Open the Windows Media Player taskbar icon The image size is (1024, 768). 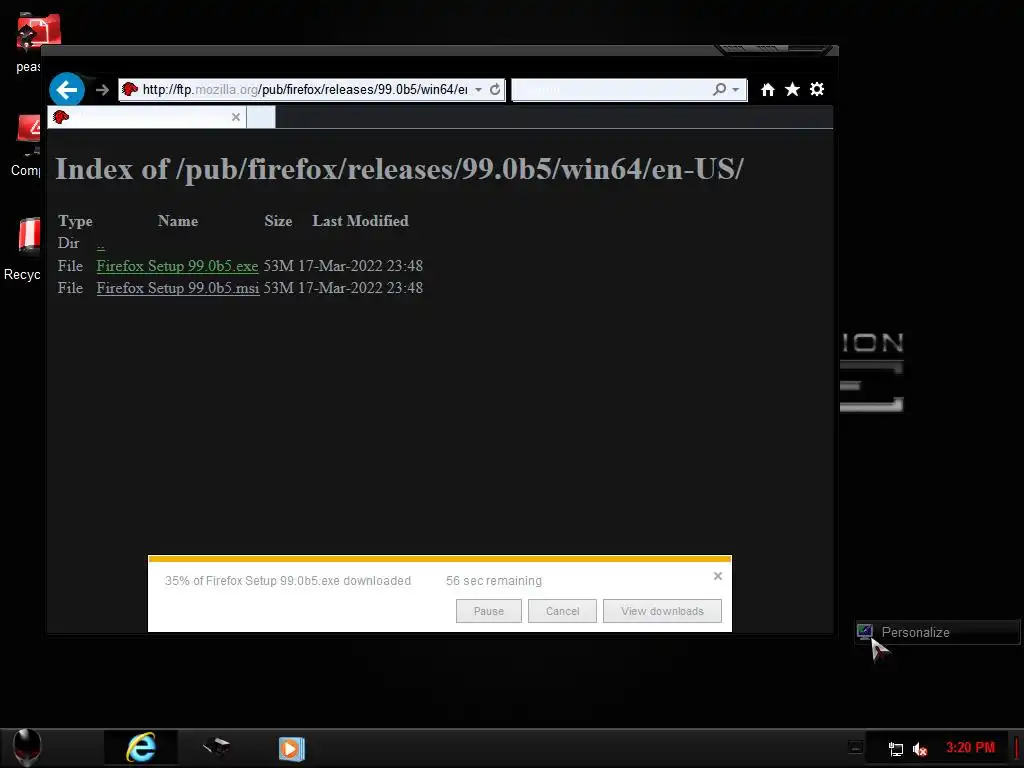pyautogui.click(x=291, y=748)
